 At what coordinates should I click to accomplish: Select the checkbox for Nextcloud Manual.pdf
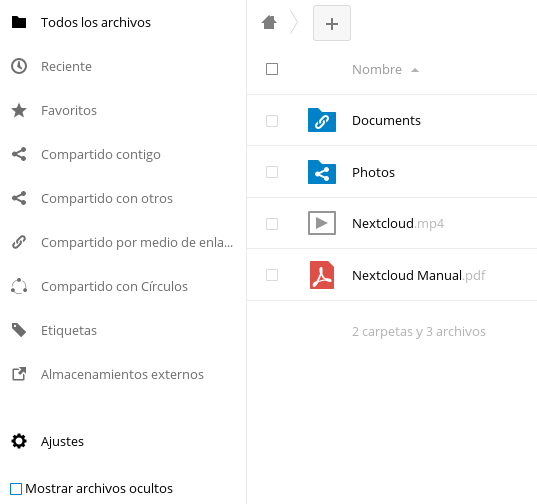click(272, 275)
